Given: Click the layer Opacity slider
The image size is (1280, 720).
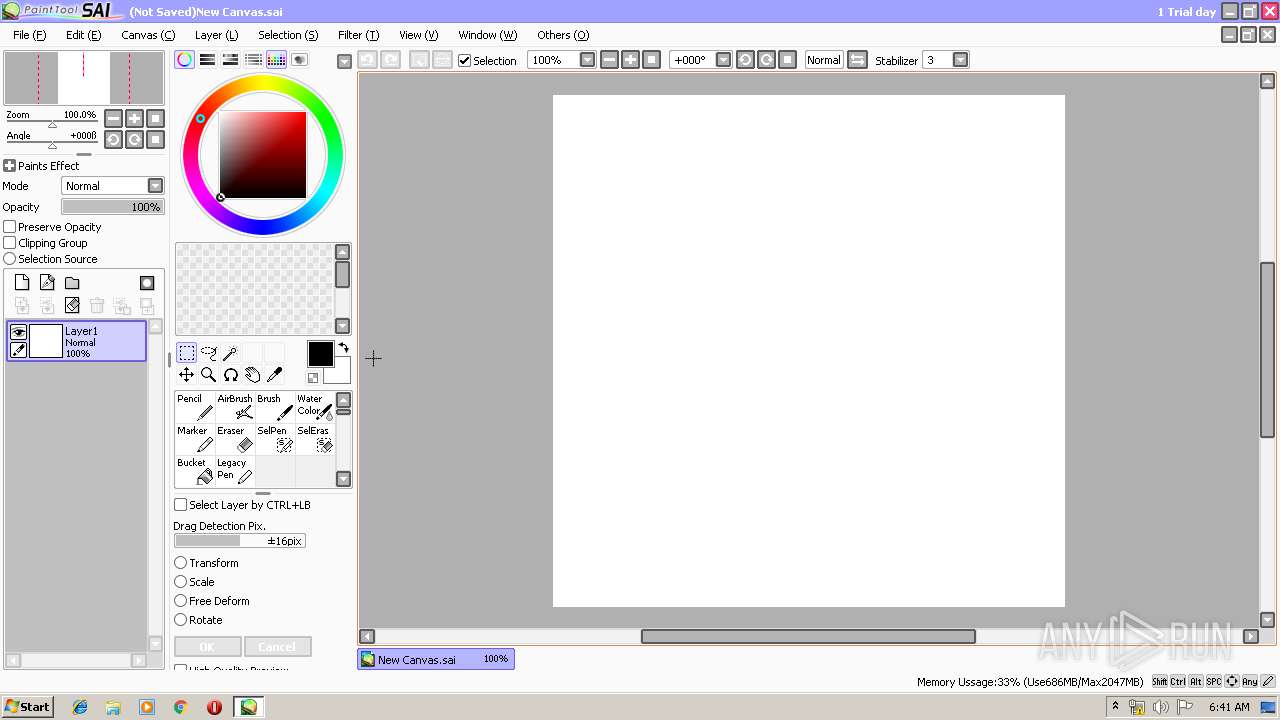Looking at the screenshot, I should [112, 207].
